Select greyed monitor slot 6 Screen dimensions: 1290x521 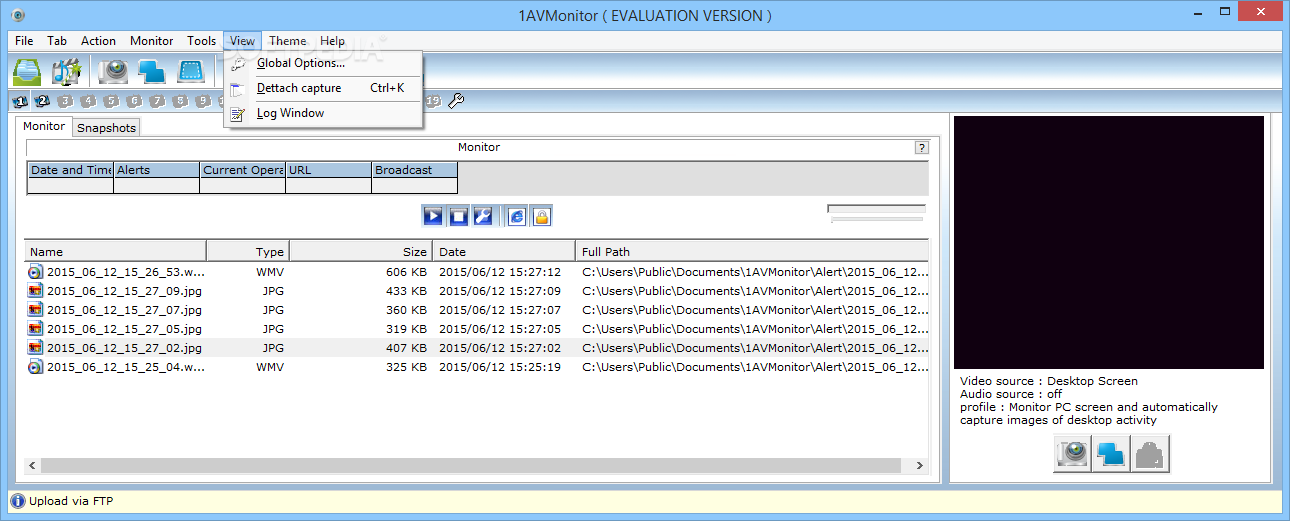(x=135, y=101)
